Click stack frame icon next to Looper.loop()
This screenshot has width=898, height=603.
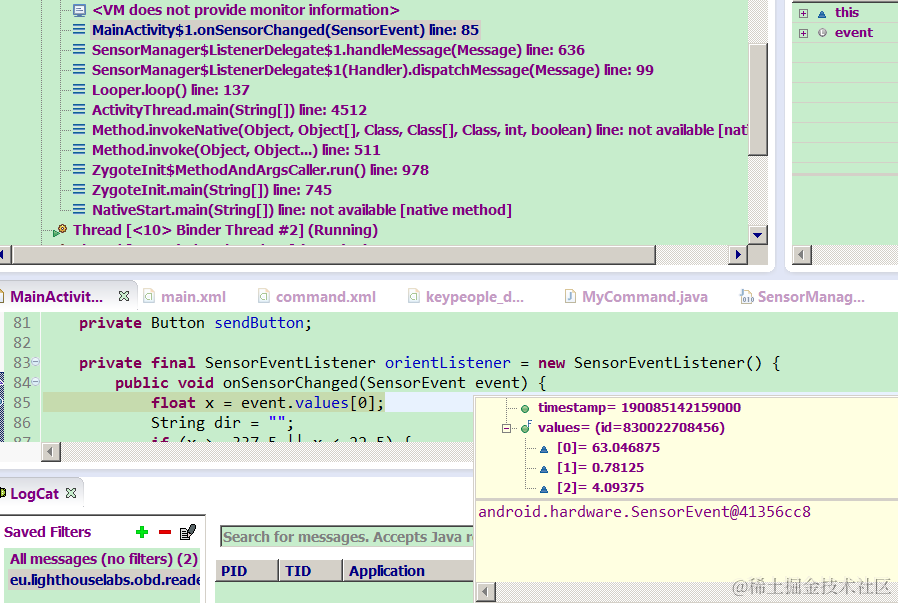click(x=79, y=89)
